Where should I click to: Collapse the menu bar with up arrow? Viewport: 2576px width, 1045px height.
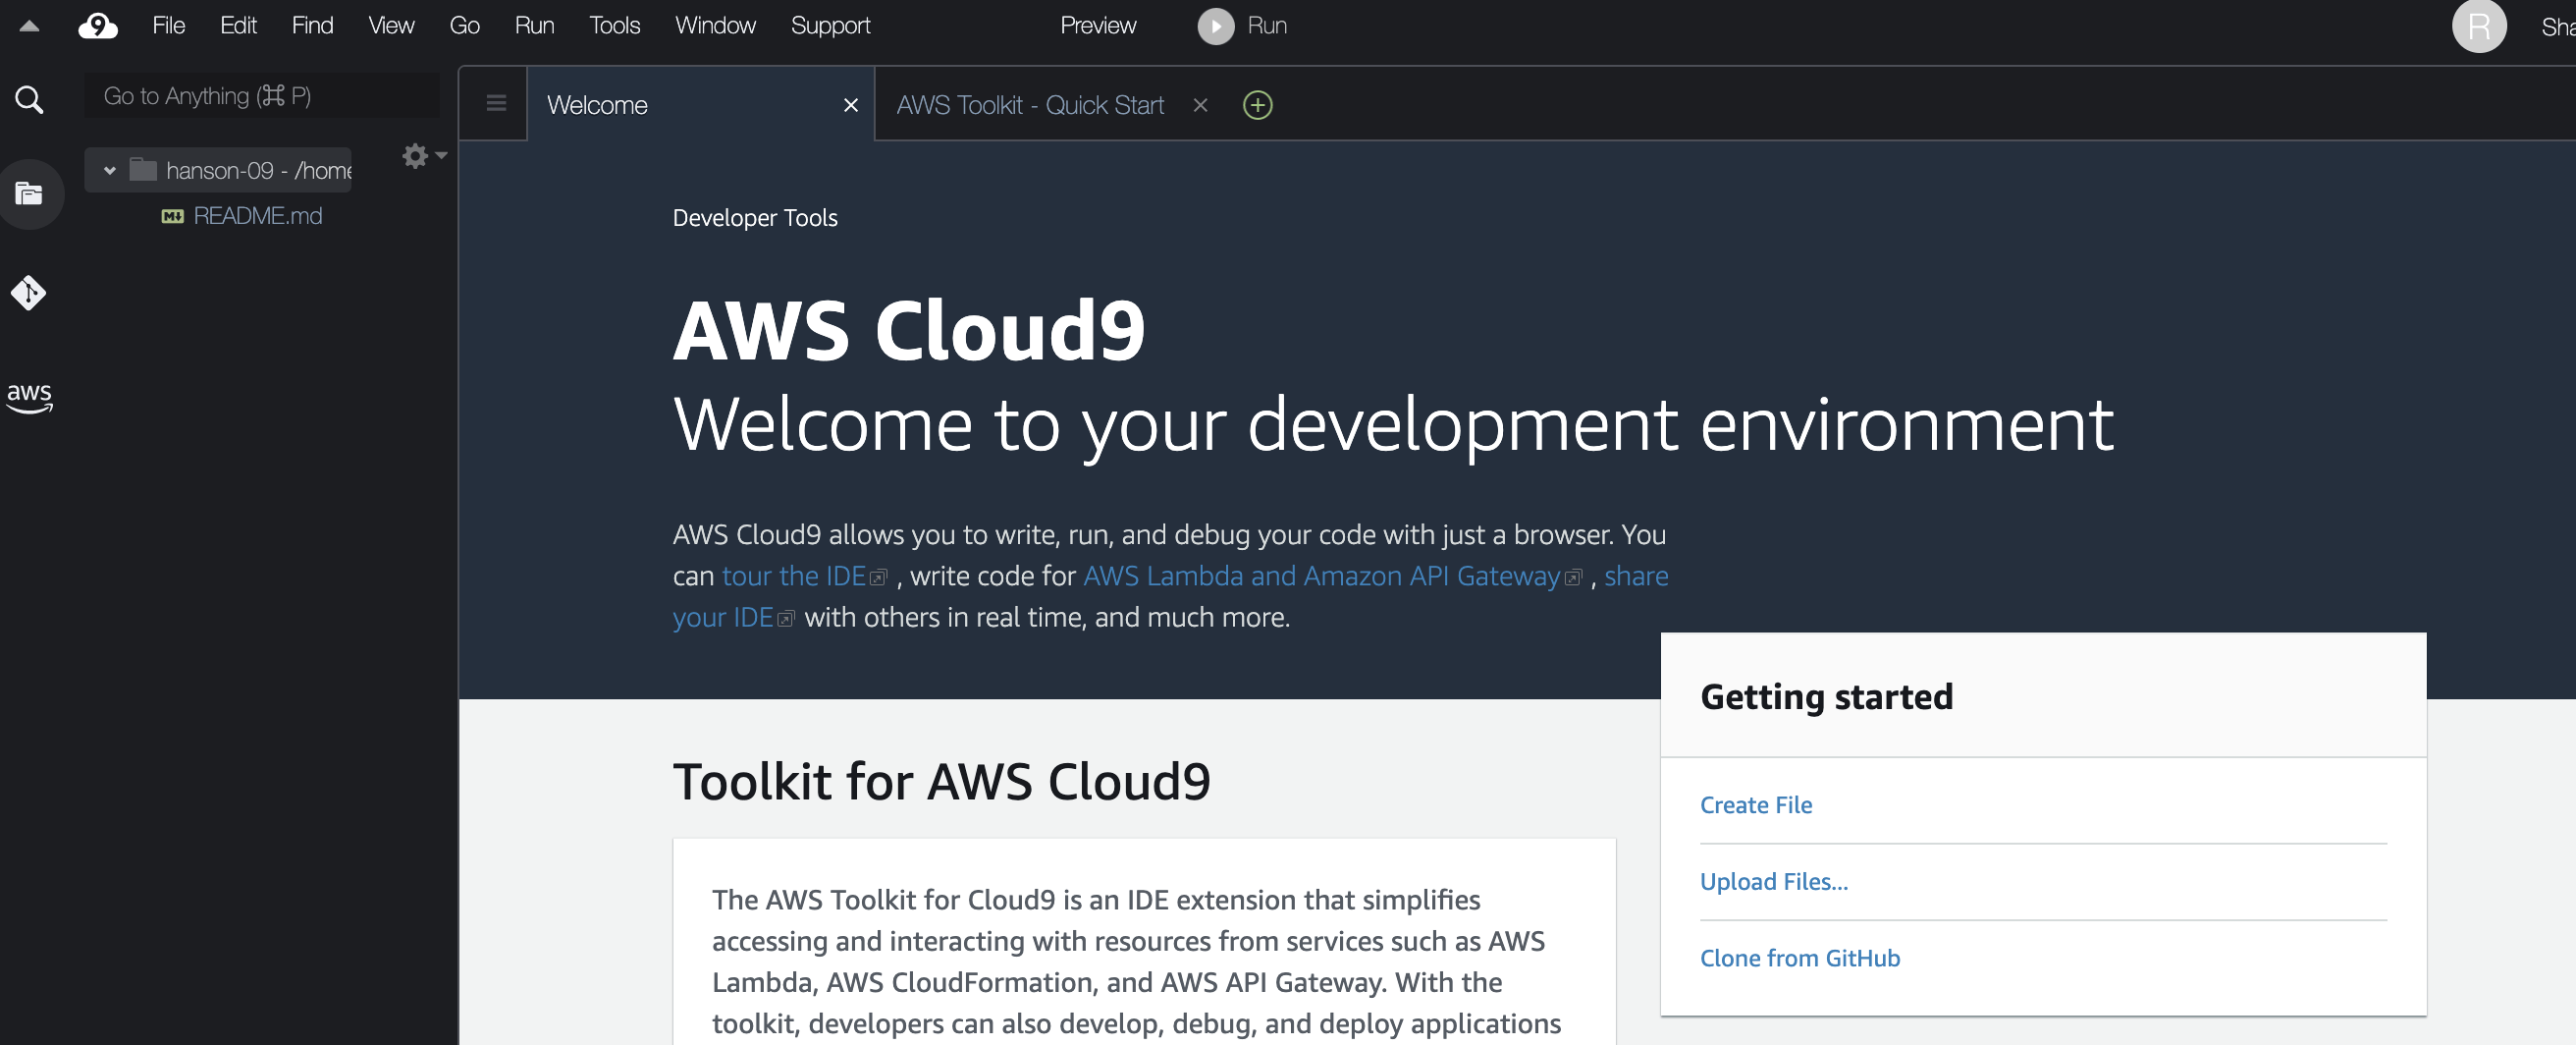(30, 27)
